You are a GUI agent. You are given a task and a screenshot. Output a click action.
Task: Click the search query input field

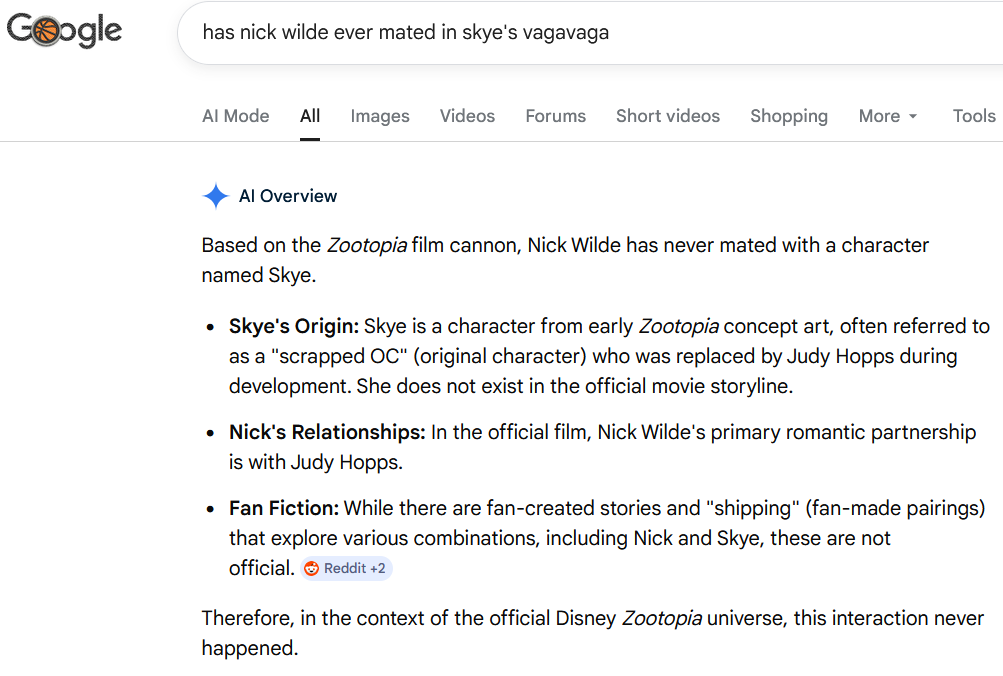coord(588,32)
